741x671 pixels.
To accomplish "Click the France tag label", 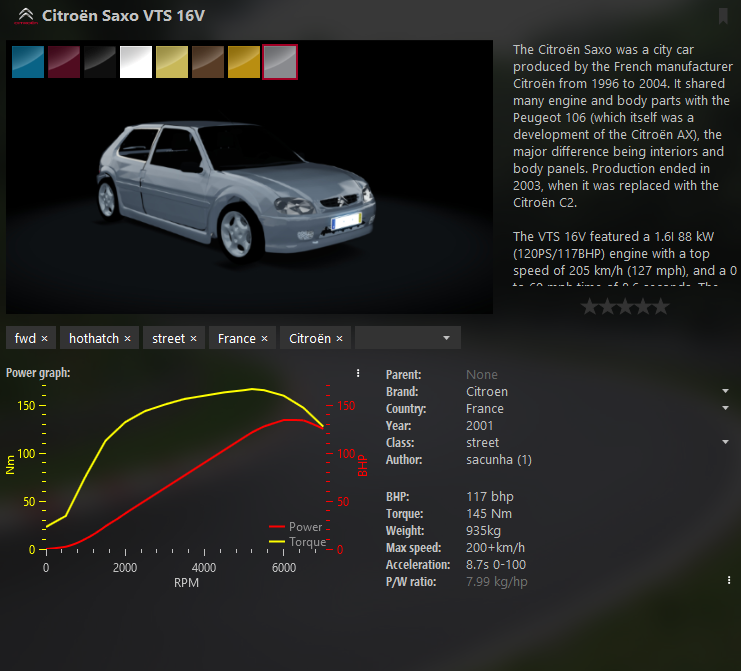I will 237,338.
